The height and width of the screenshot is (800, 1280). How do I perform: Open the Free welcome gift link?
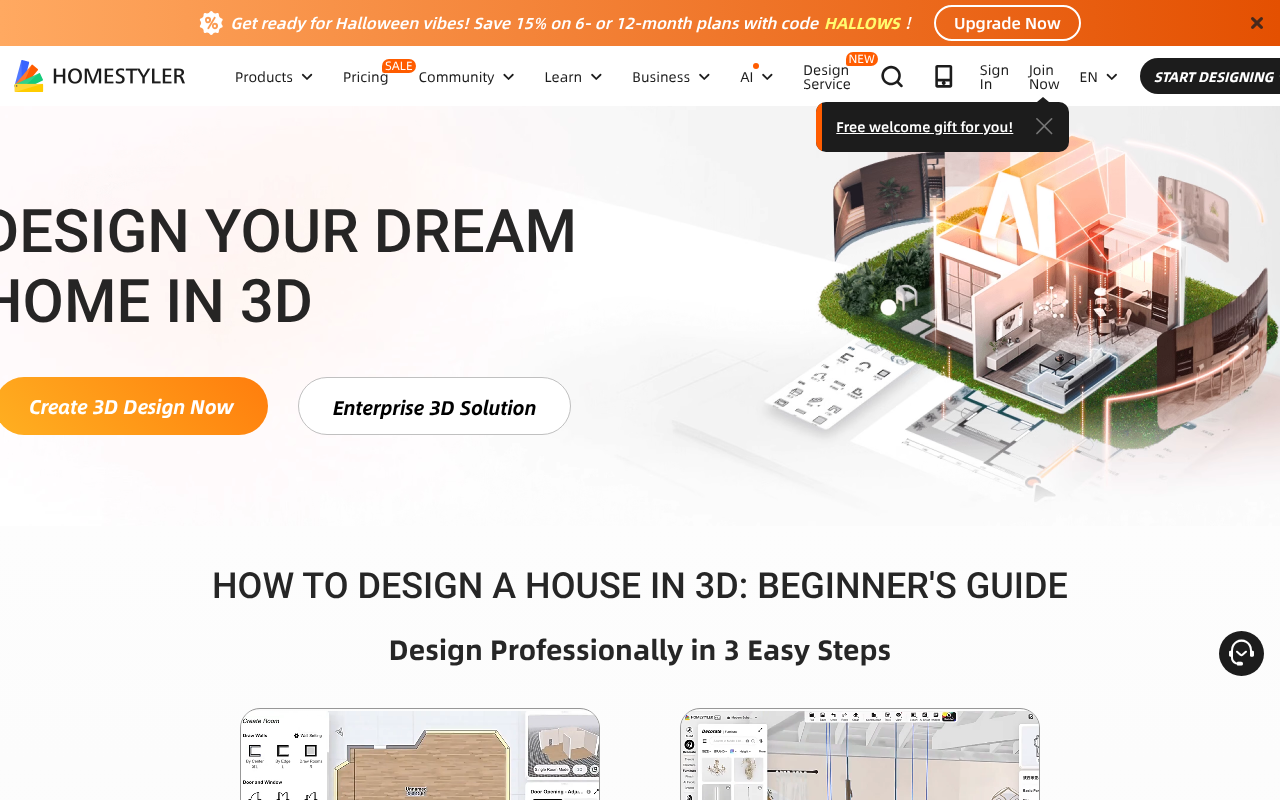[924, 127]
